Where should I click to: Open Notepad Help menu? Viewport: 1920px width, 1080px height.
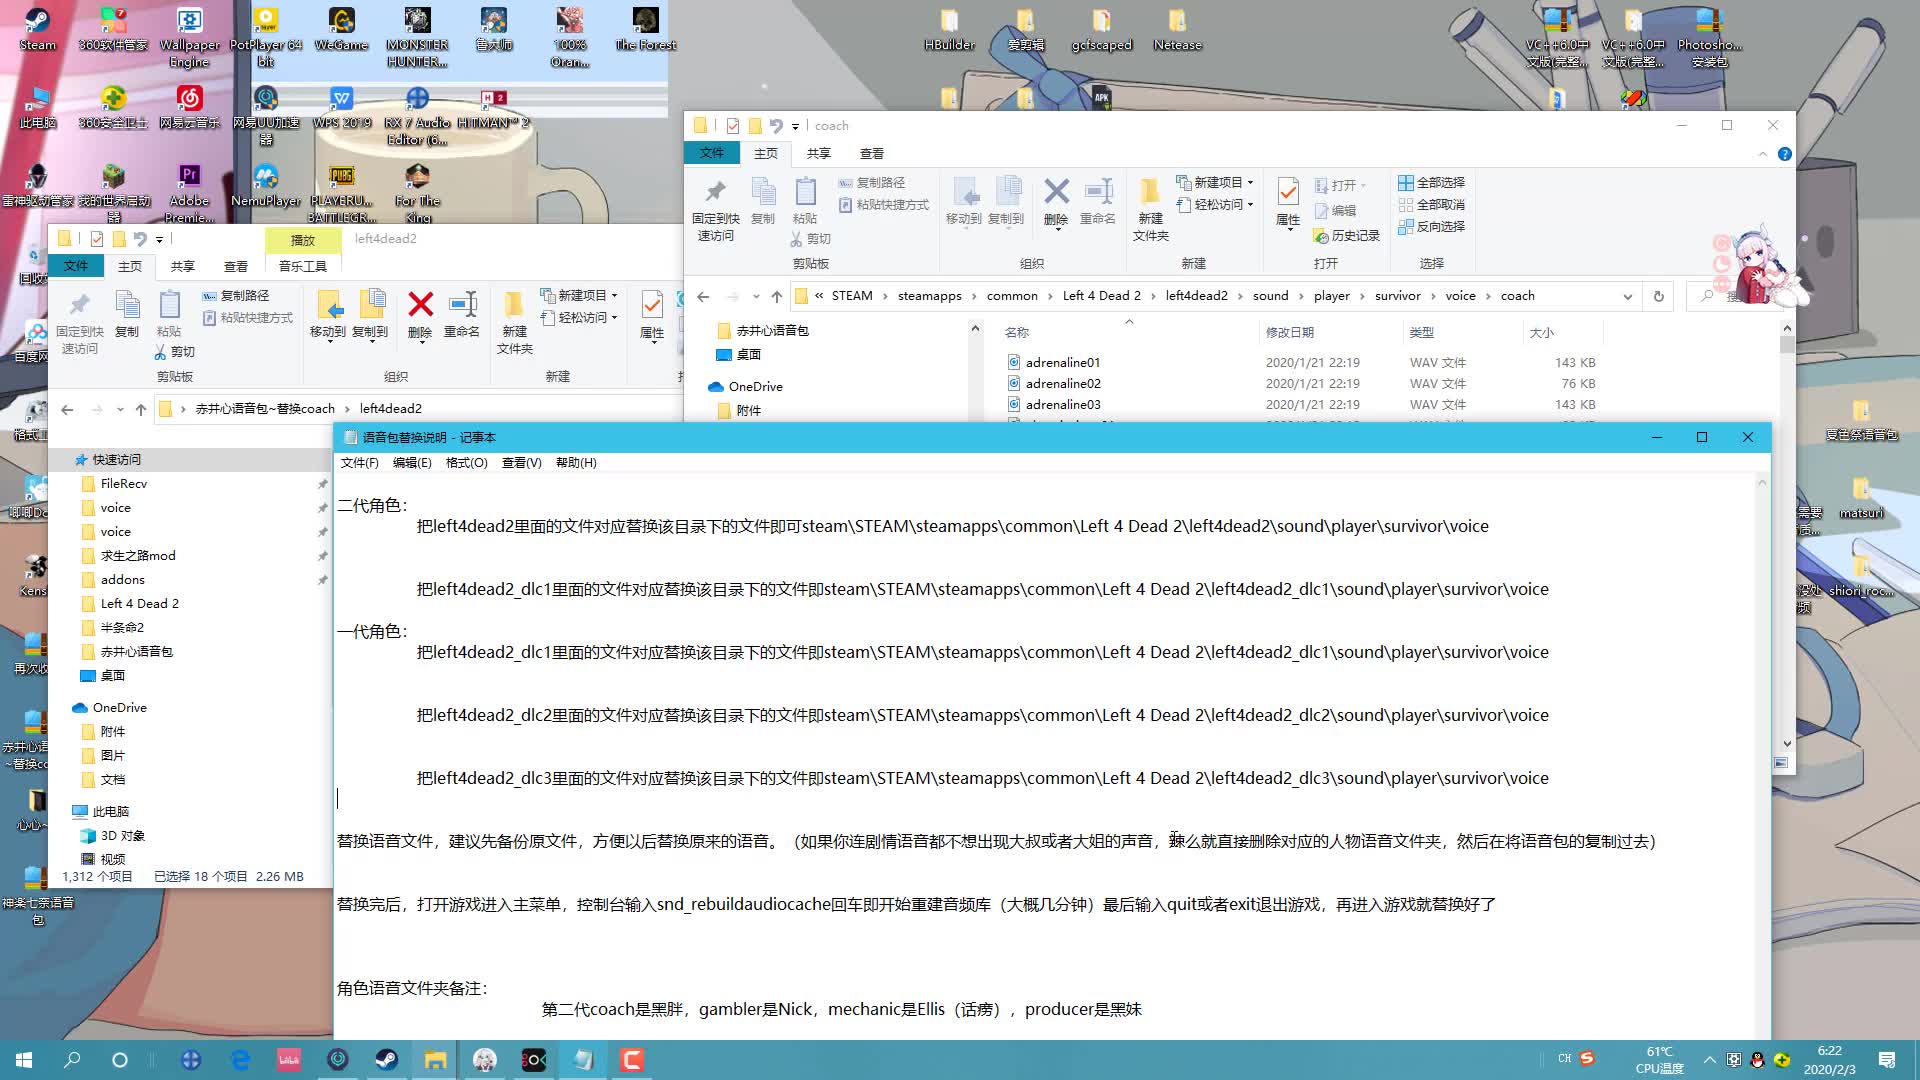[576, 463]
